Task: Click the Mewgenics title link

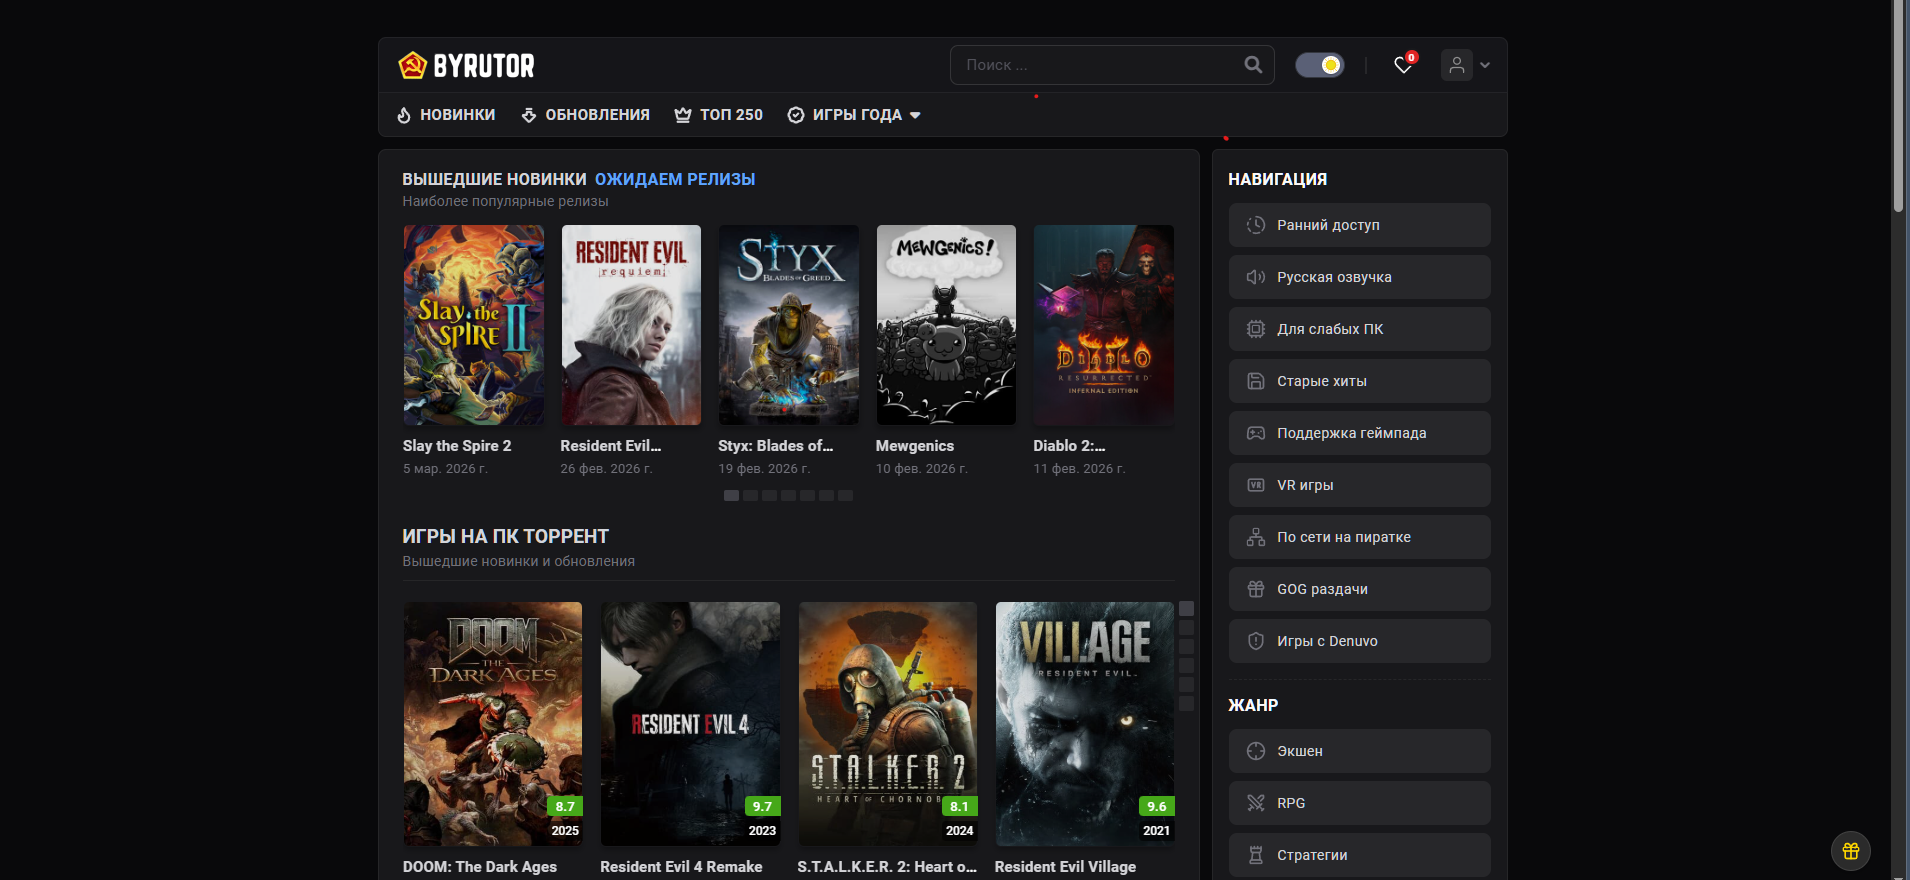Action: coord(915,446)
